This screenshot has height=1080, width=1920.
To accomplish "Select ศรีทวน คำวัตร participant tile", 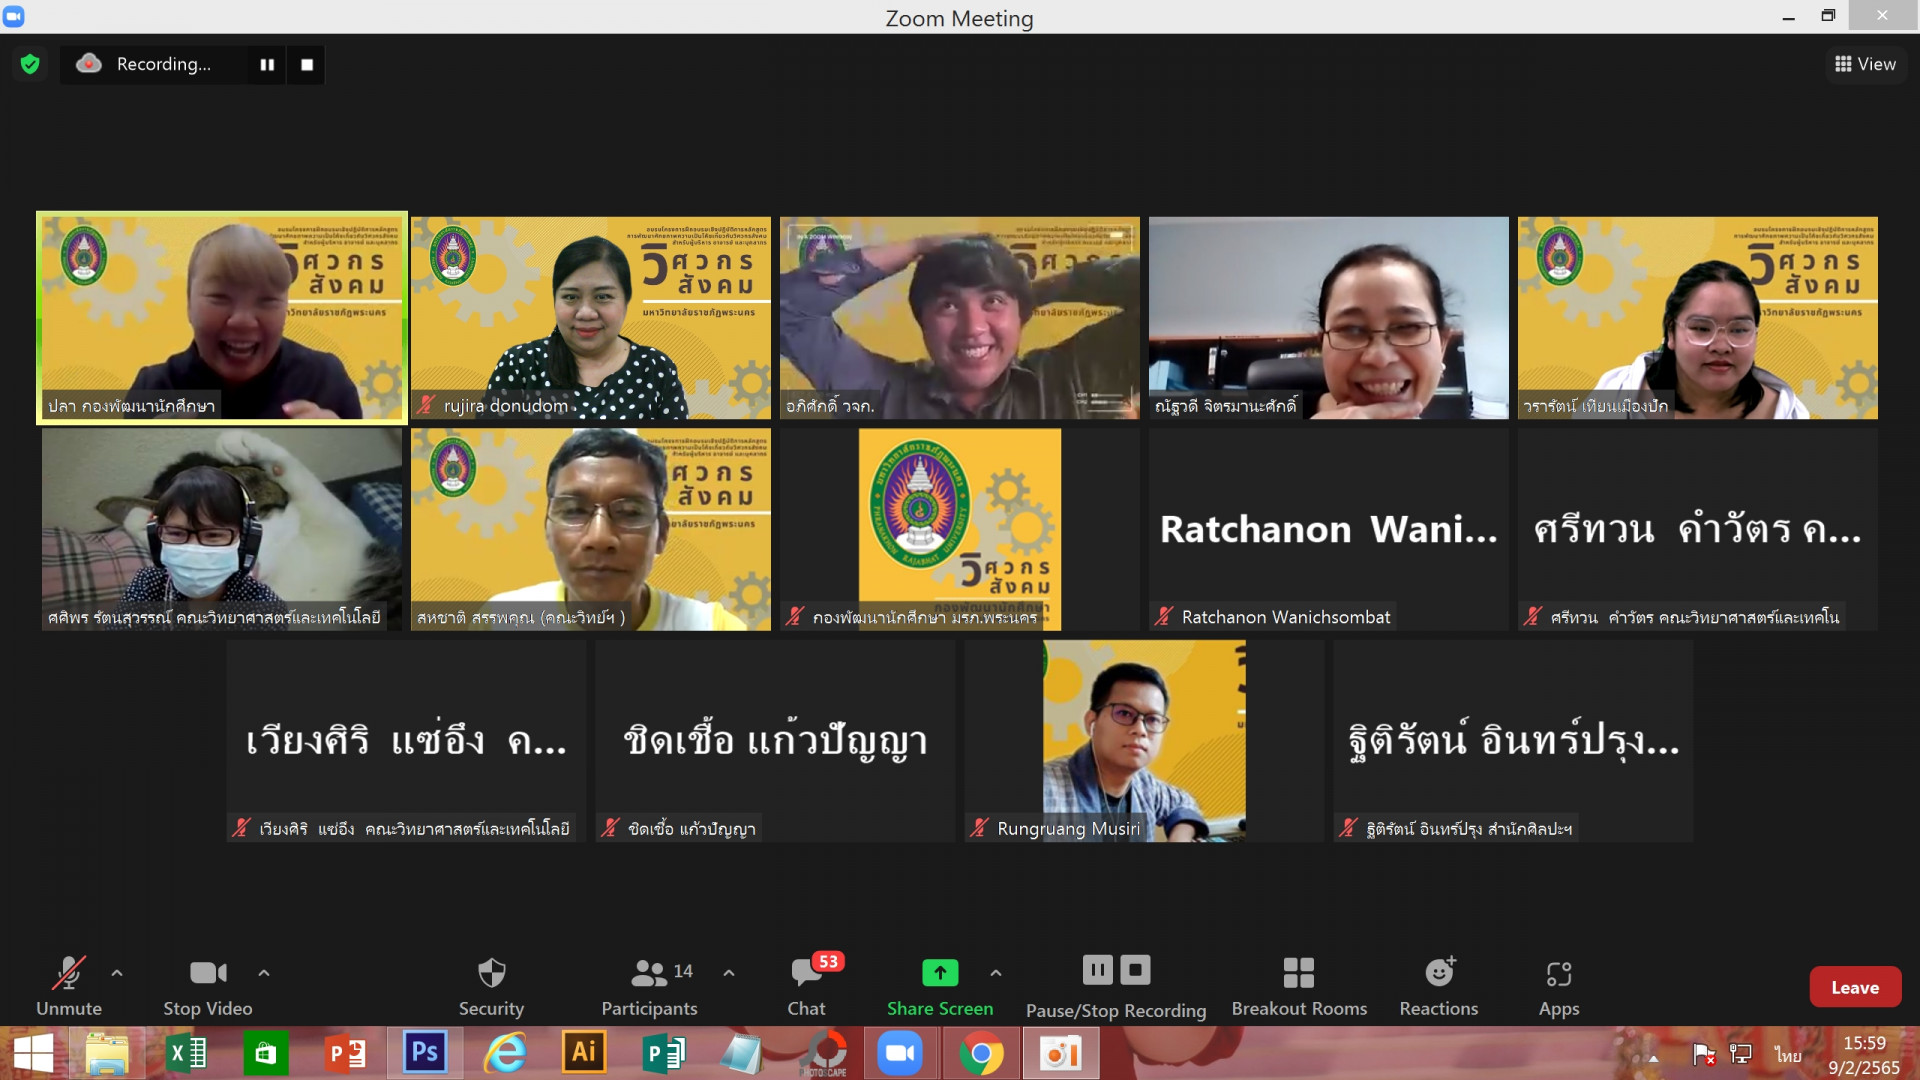I will pos(1698,529).
